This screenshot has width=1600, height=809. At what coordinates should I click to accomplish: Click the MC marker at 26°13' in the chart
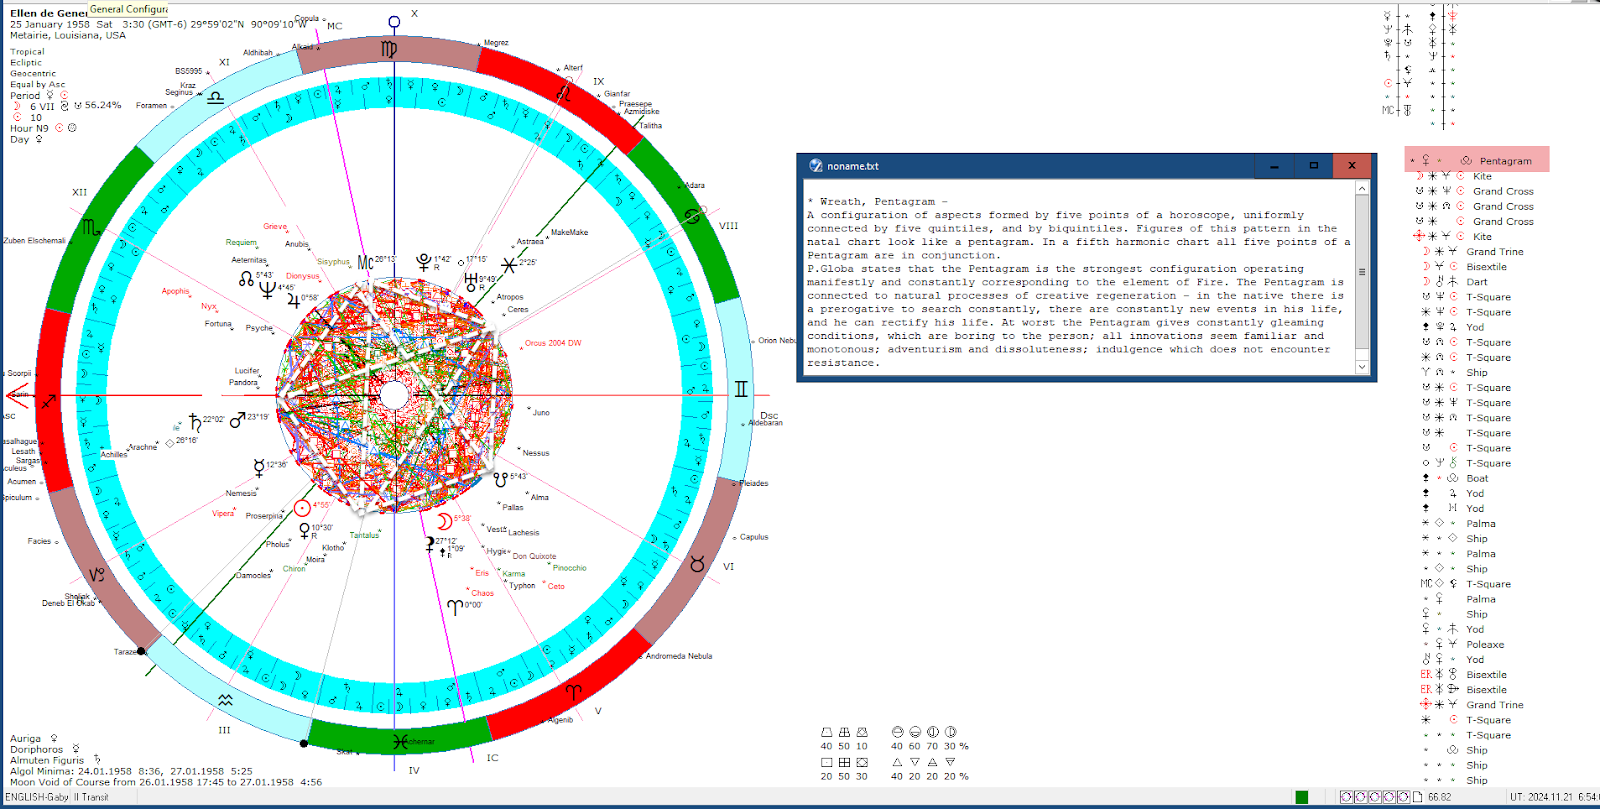[365, 262]
